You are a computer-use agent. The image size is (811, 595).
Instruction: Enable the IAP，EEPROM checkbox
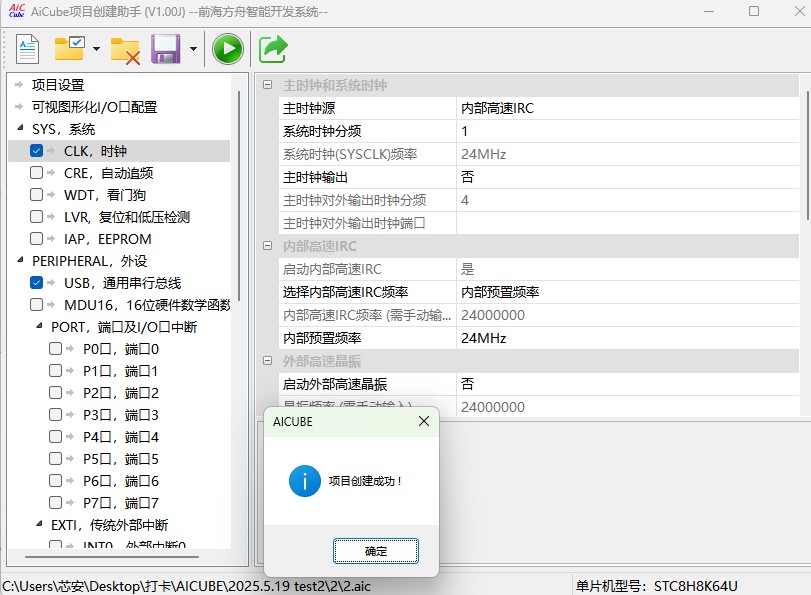point(36,239)
